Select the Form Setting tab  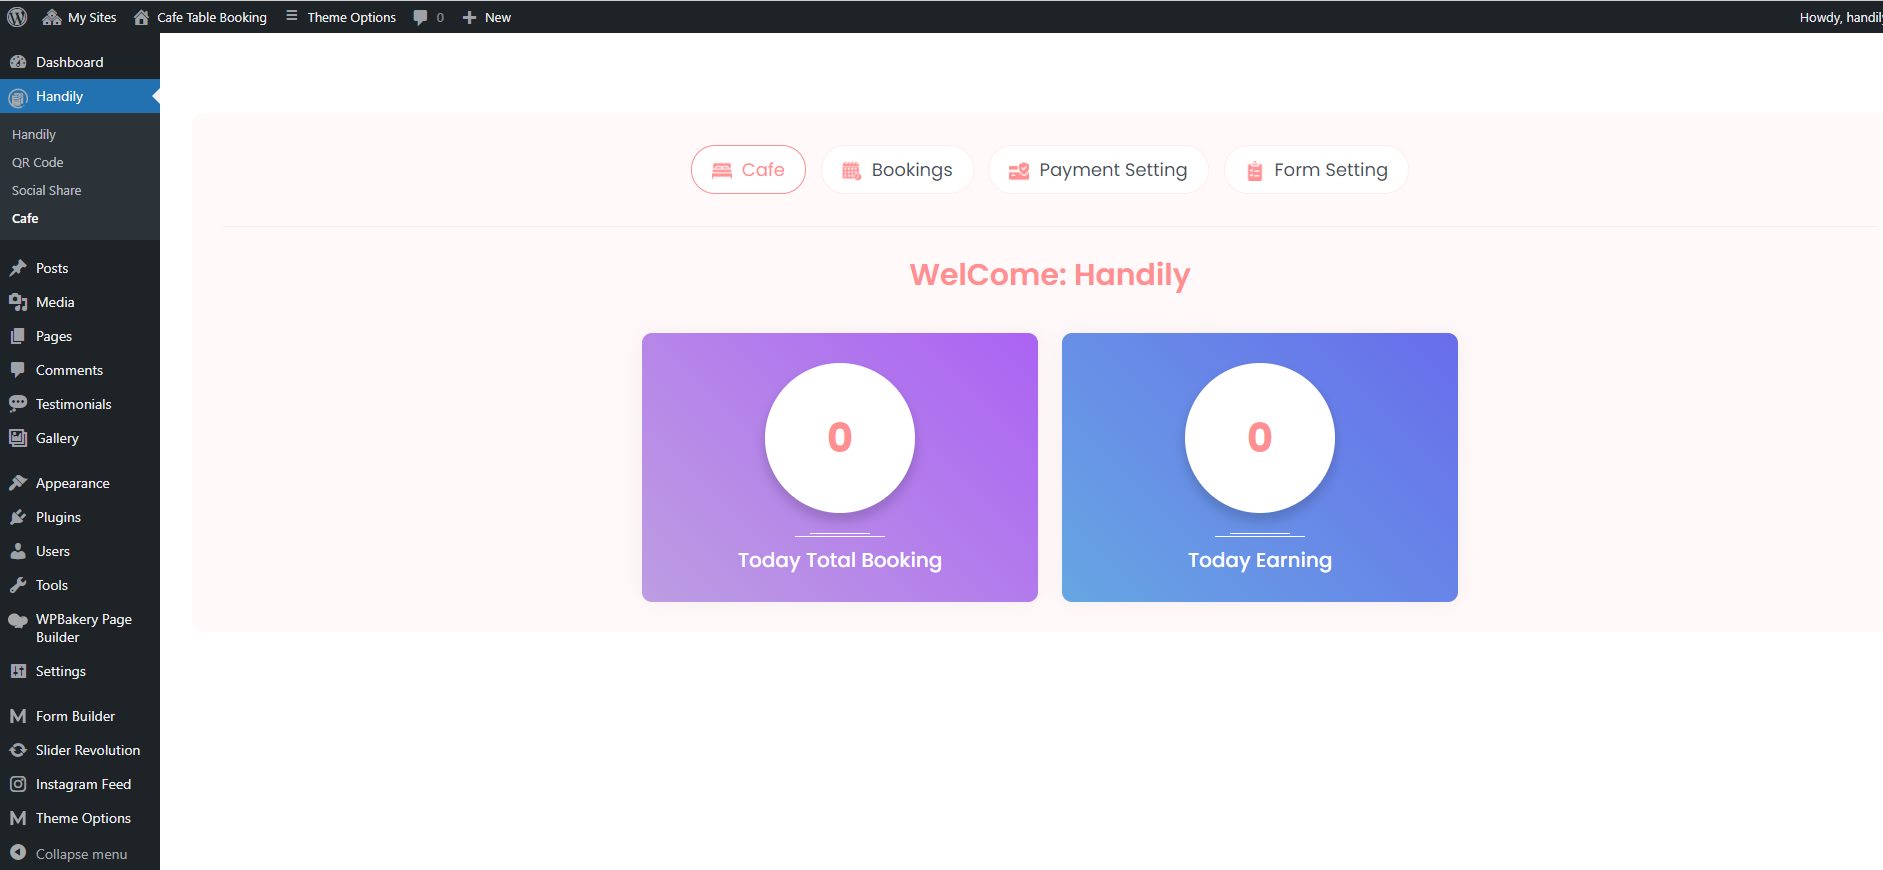1316,170
